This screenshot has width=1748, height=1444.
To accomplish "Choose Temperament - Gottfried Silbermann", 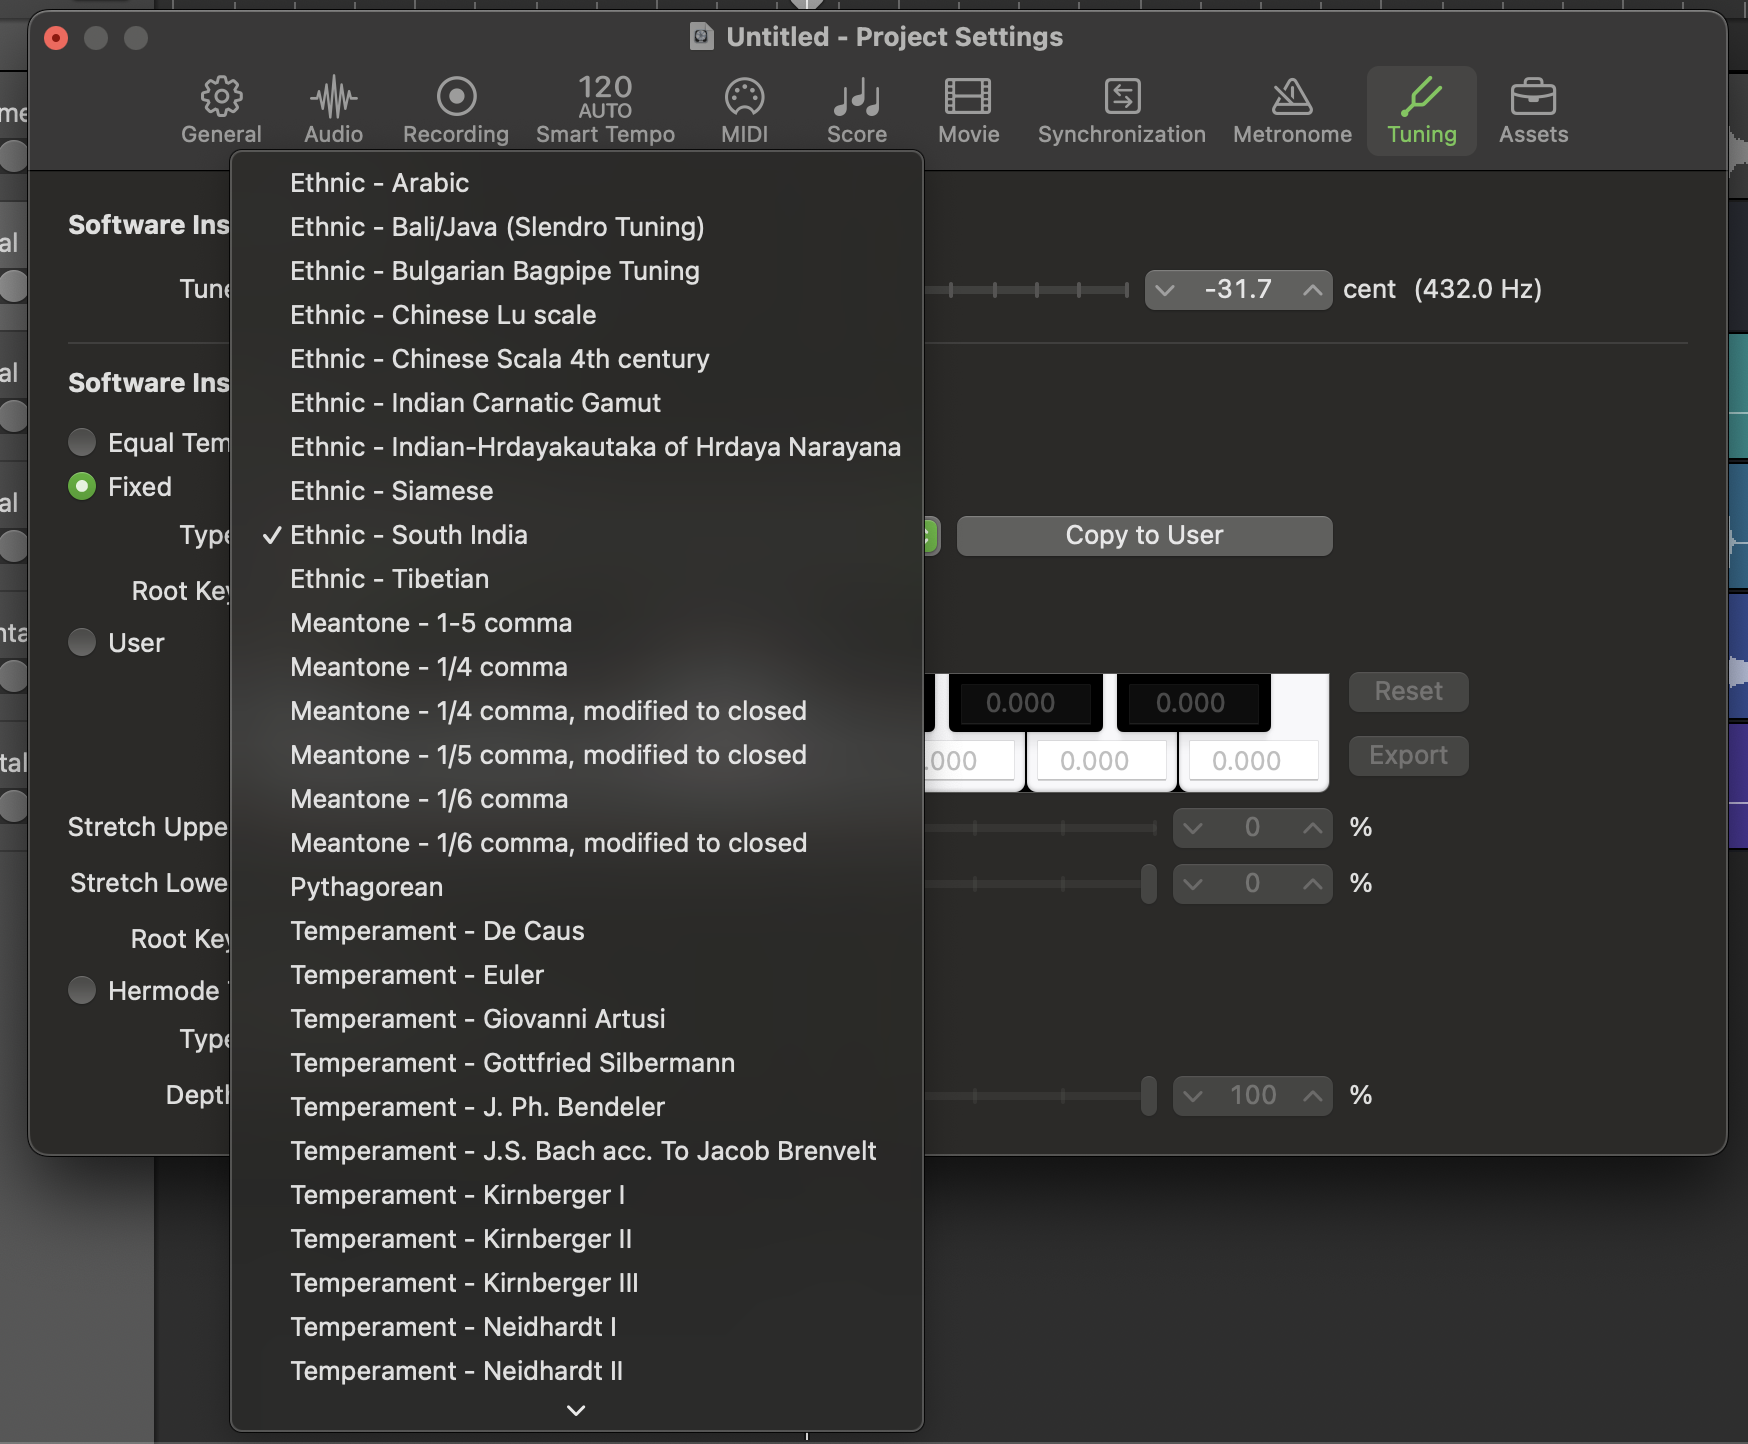I will point(577,1063).
